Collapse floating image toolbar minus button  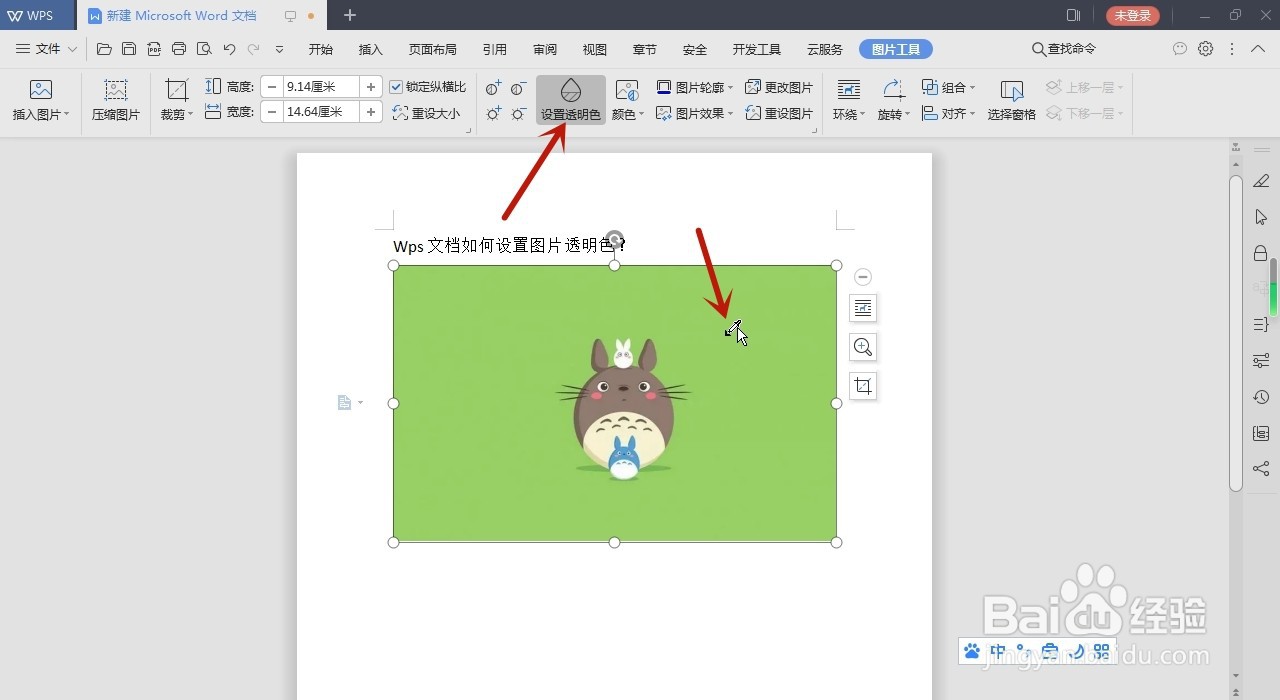863,277
